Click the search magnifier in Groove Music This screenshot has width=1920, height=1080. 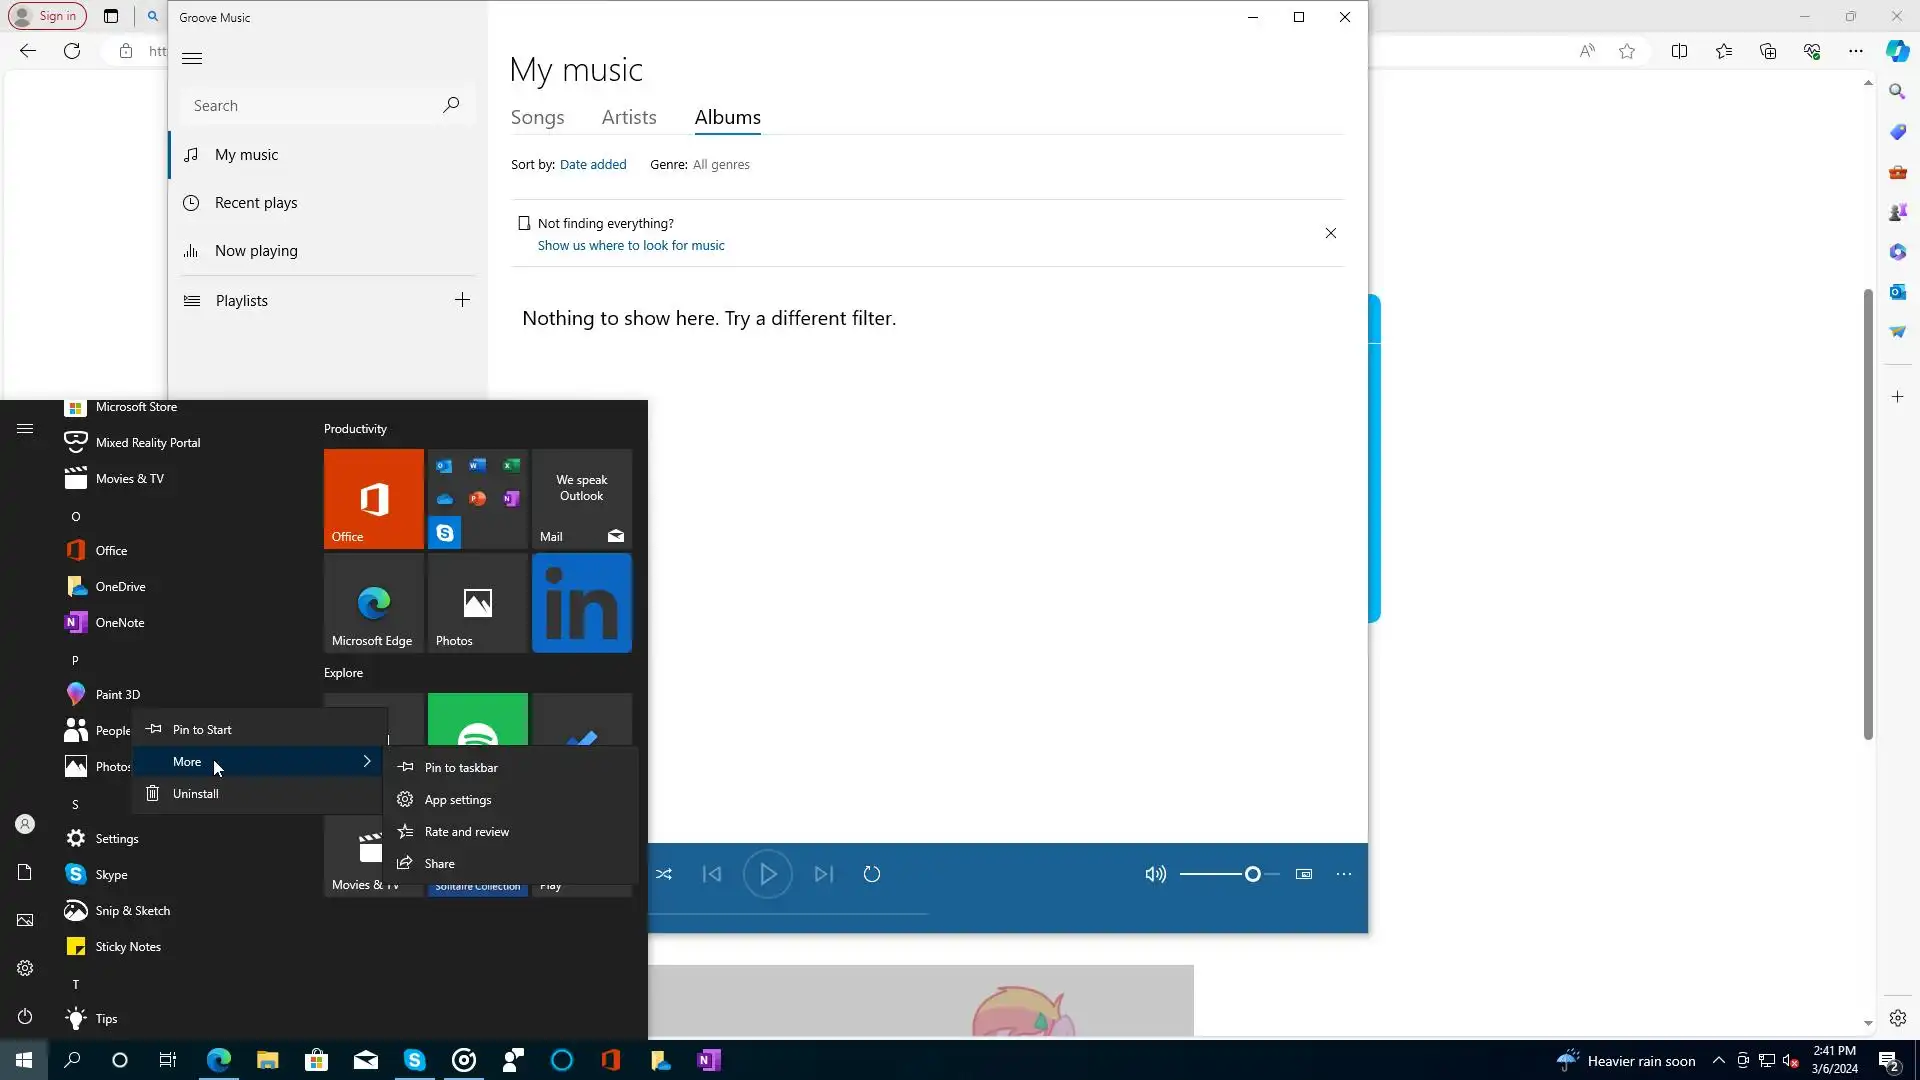(451, 105)
